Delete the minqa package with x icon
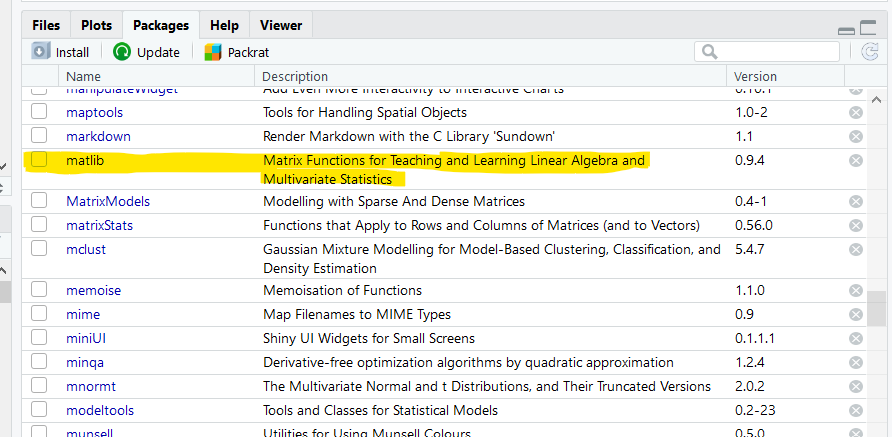The width and height of the screenshot is (892, 437). 856,362
